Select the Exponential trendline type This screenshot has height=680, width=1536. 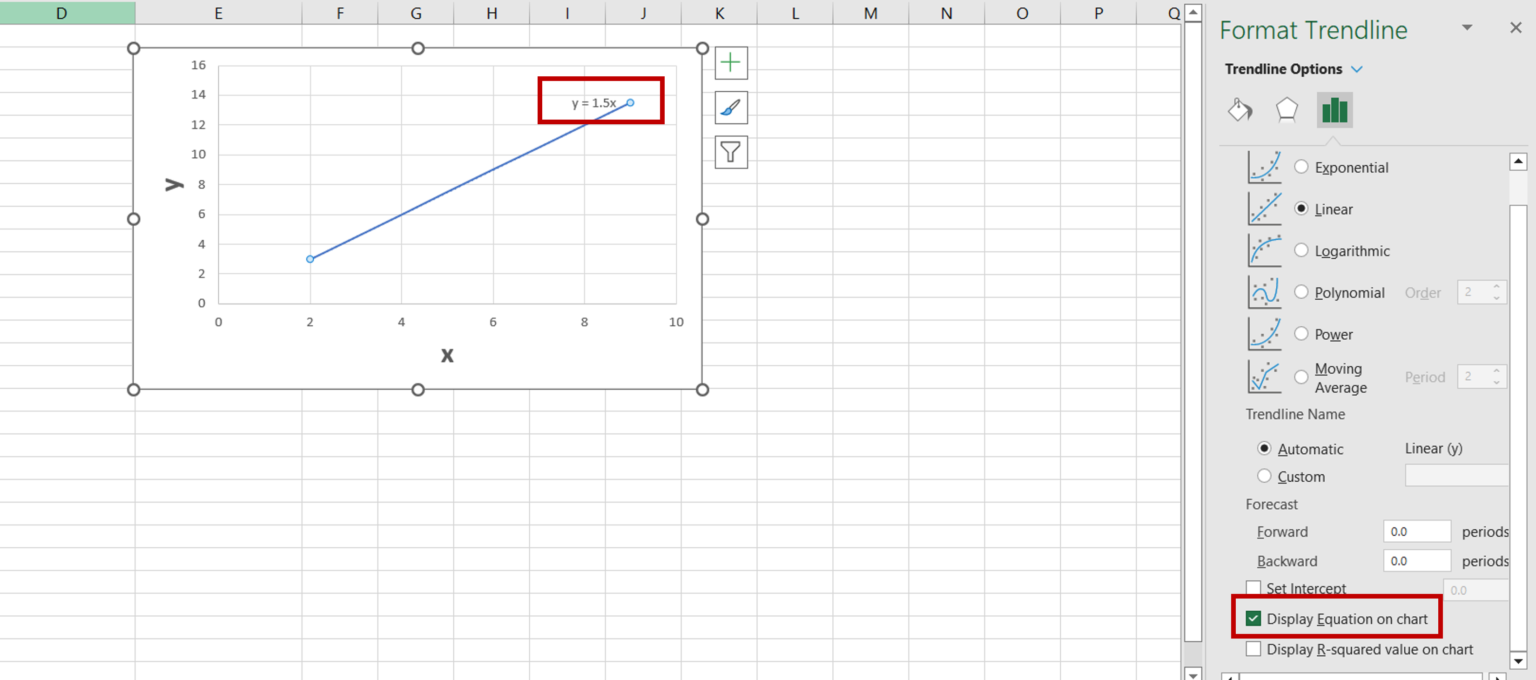(1301, 167)
